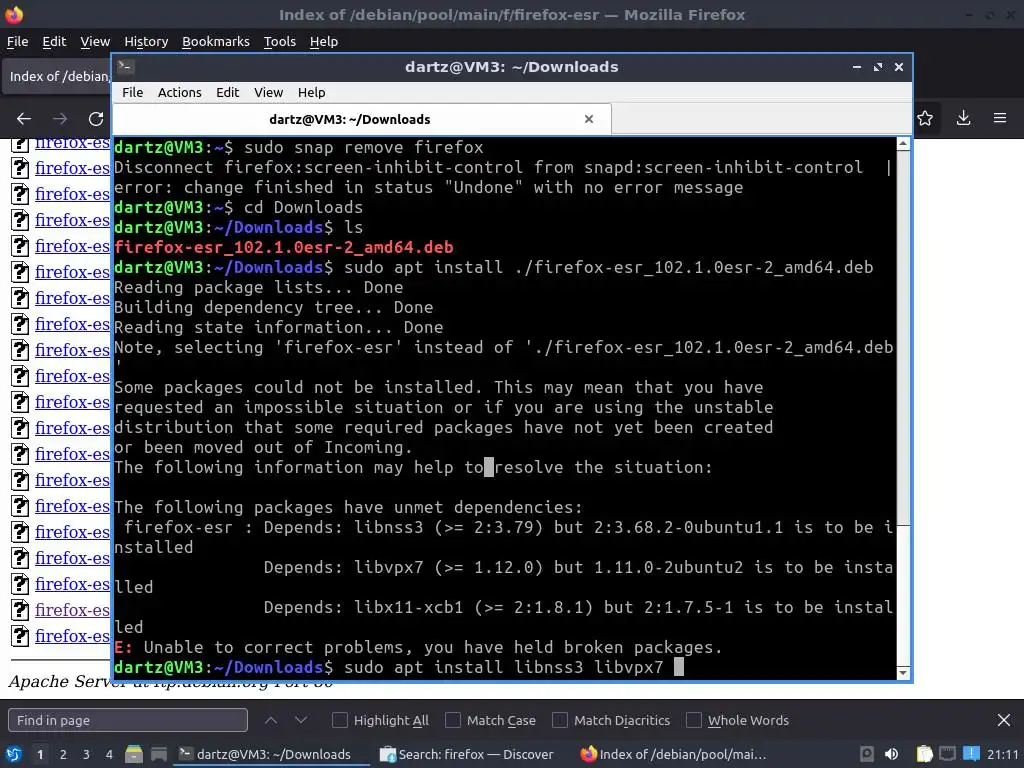Screen dimensions: 1024x768
Task: Enable the Match Case checkbox
Action: pyautogui.click(x=453, y=720)
